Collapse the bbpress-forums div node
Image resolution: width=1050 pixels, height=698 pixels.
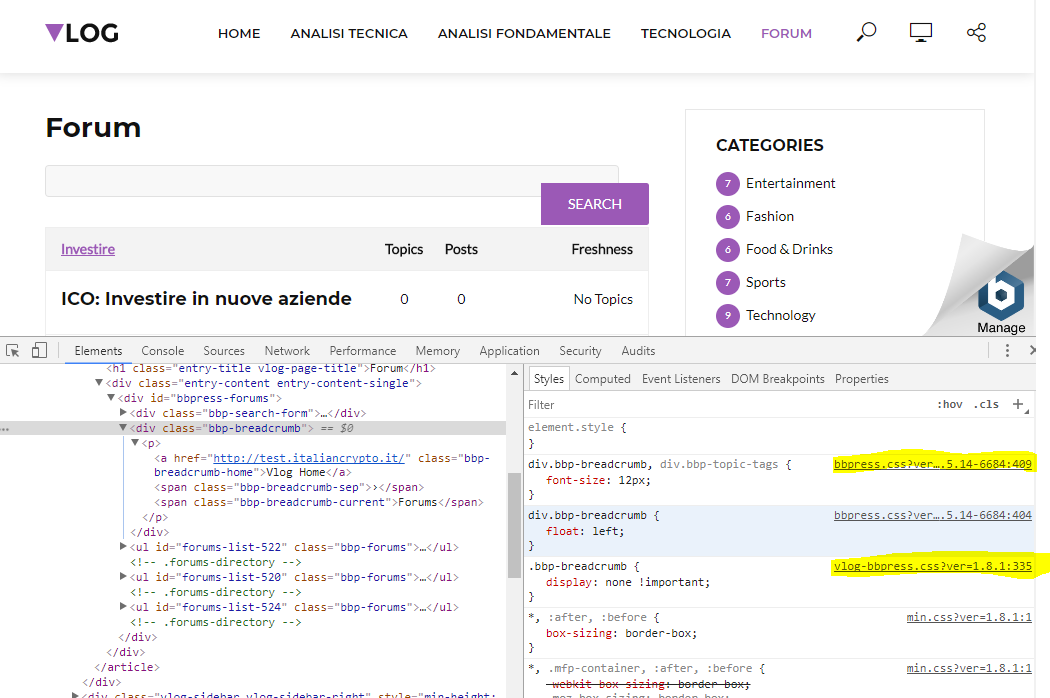111,397
